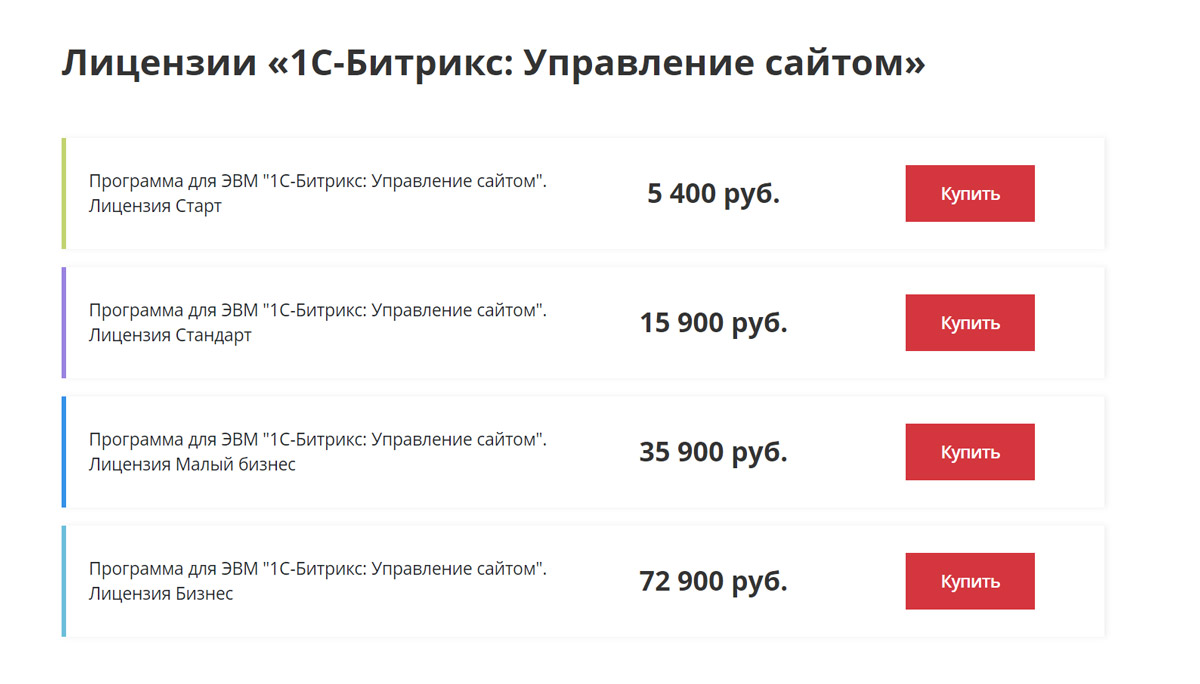The width and height of the screenshot is (1200, 684).
Task: Click the purple accent stripe of the Стандарт card
Action: pos(64,322)
